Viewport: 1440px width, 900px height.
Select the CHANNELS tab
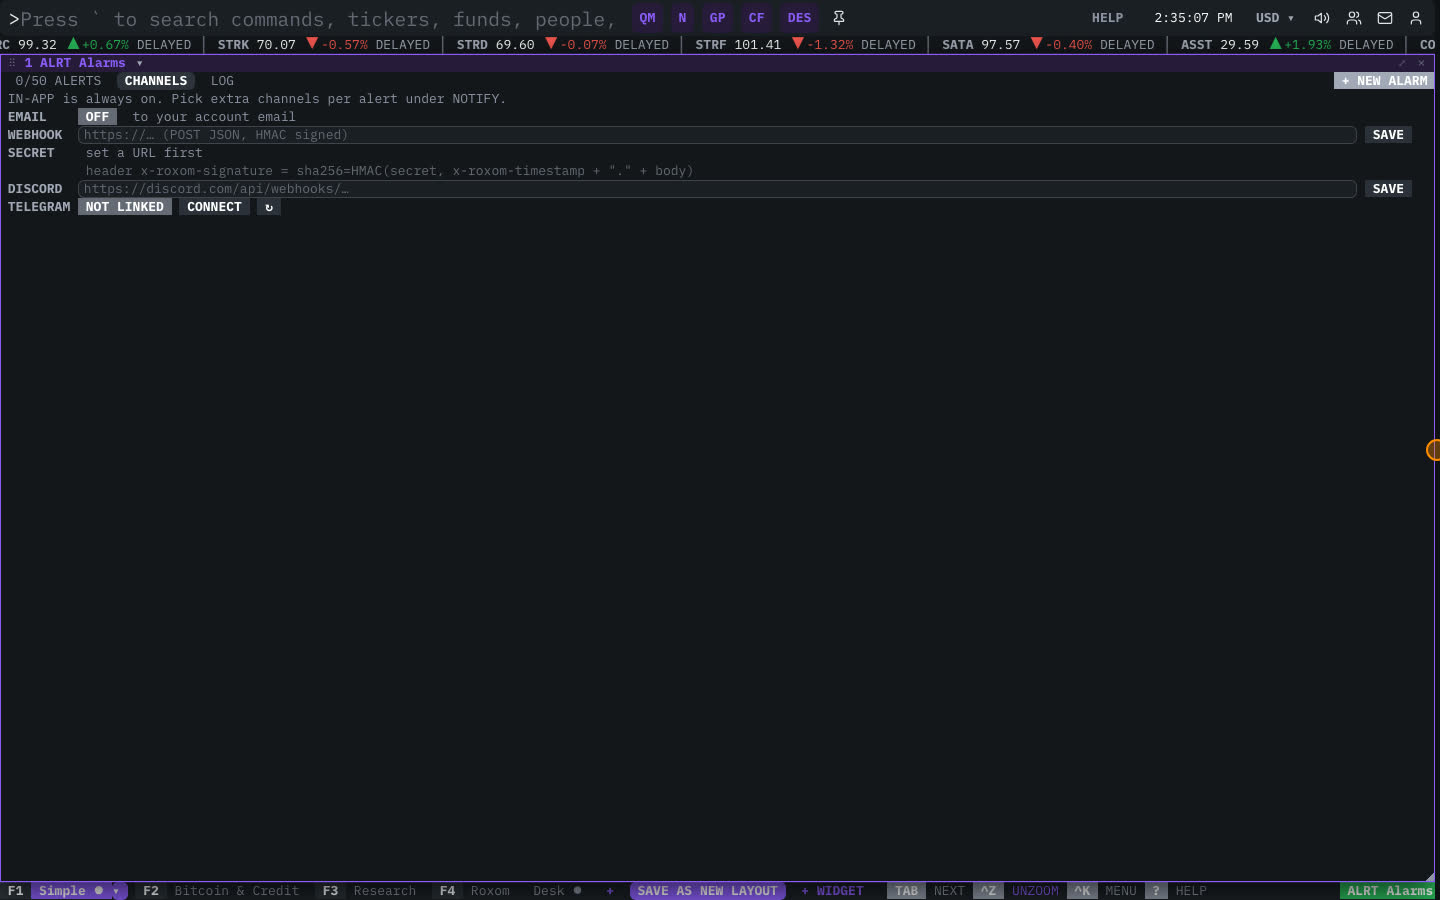click(156, 81)
